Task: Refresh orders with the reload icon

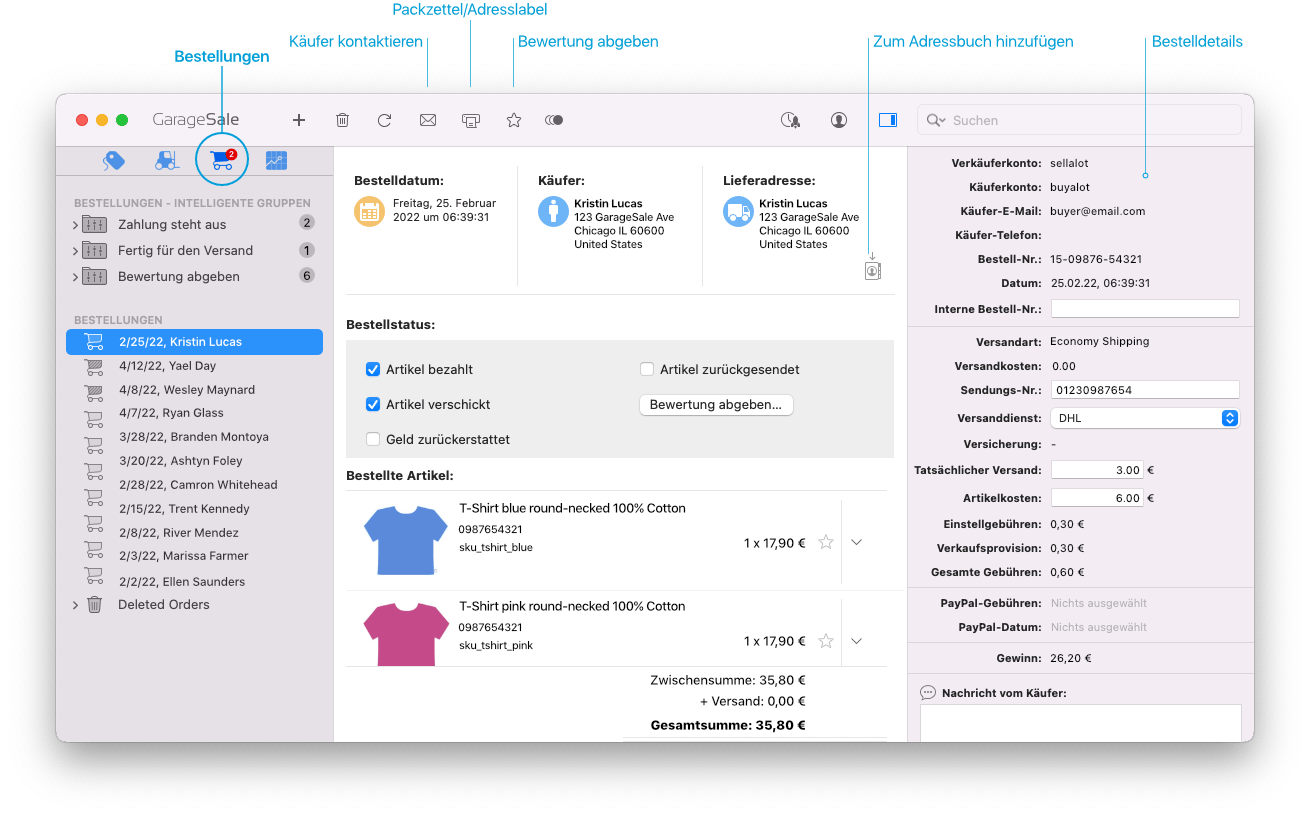Action: coord(384,120)
